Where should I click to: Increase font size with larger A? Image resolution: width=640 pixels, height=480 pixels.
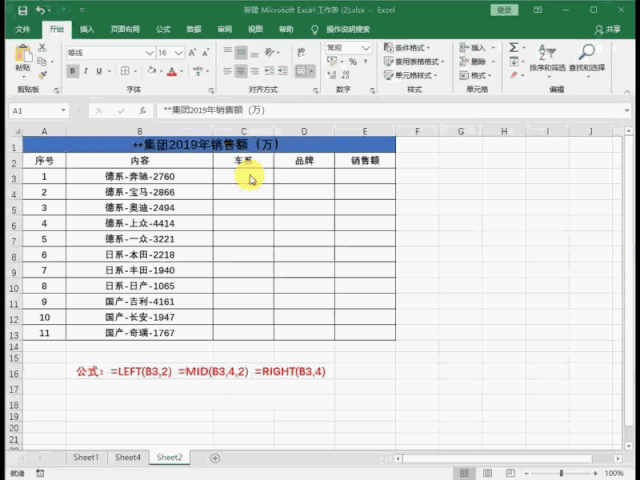click(x=192, y=53)
